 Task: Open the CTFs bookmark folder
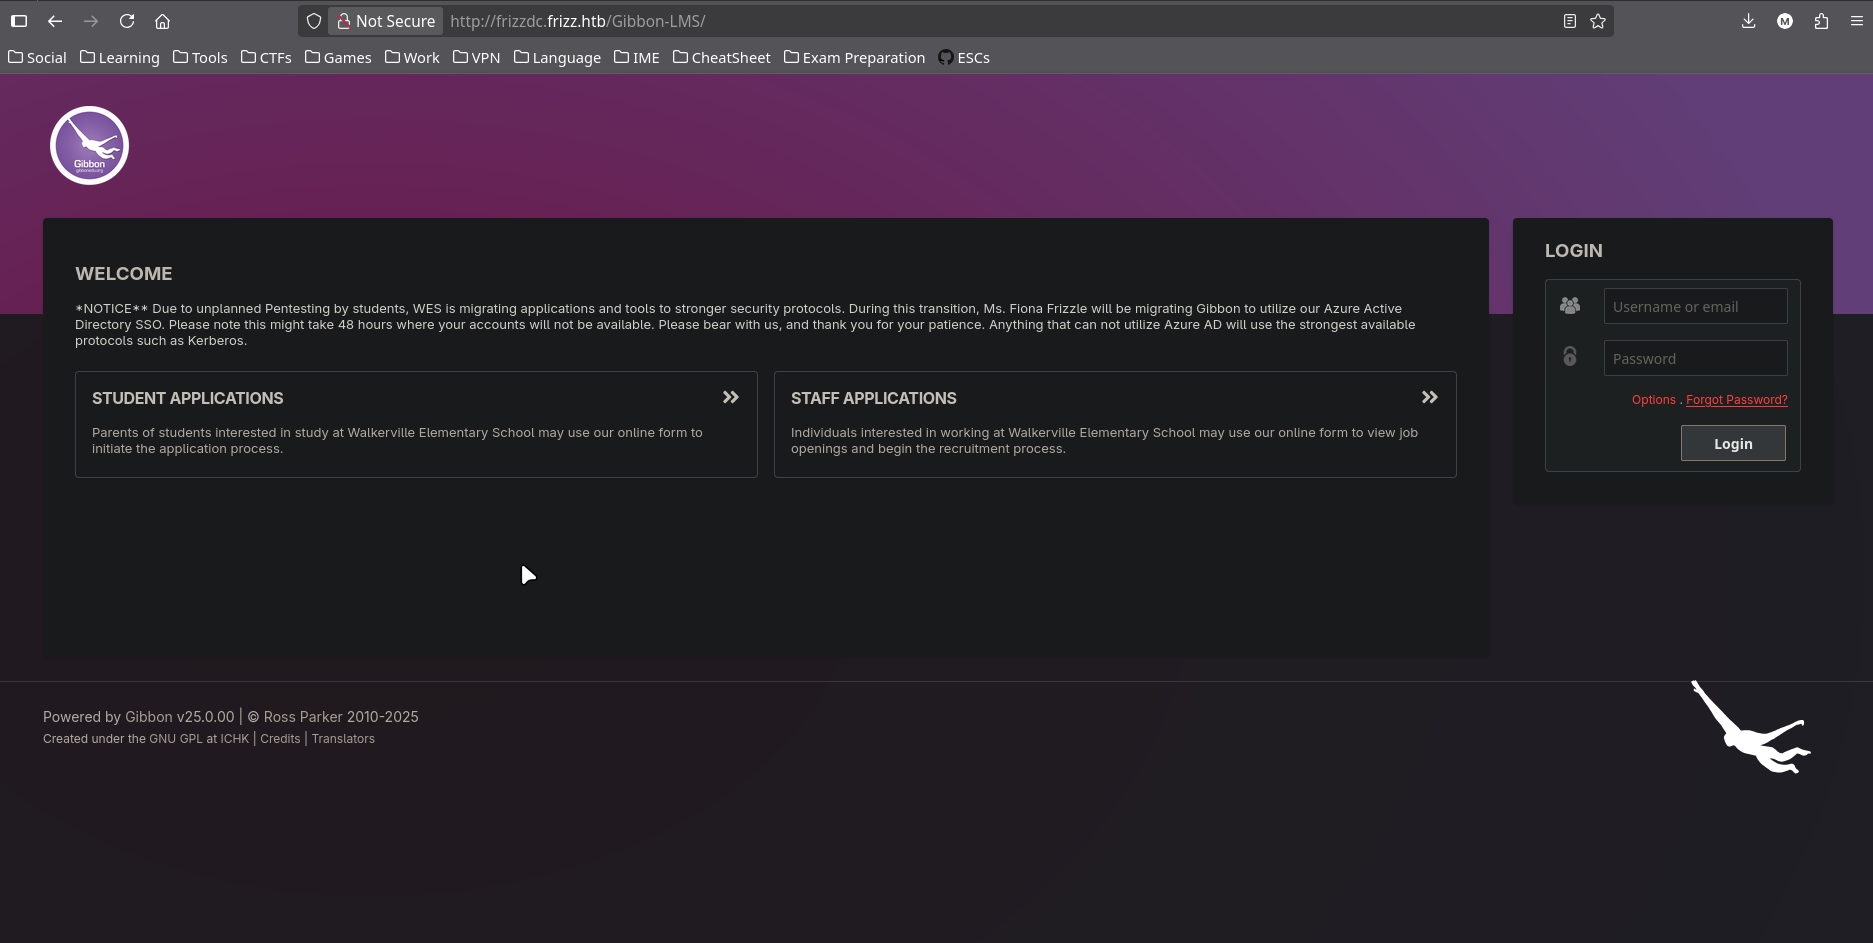(266, 58)
